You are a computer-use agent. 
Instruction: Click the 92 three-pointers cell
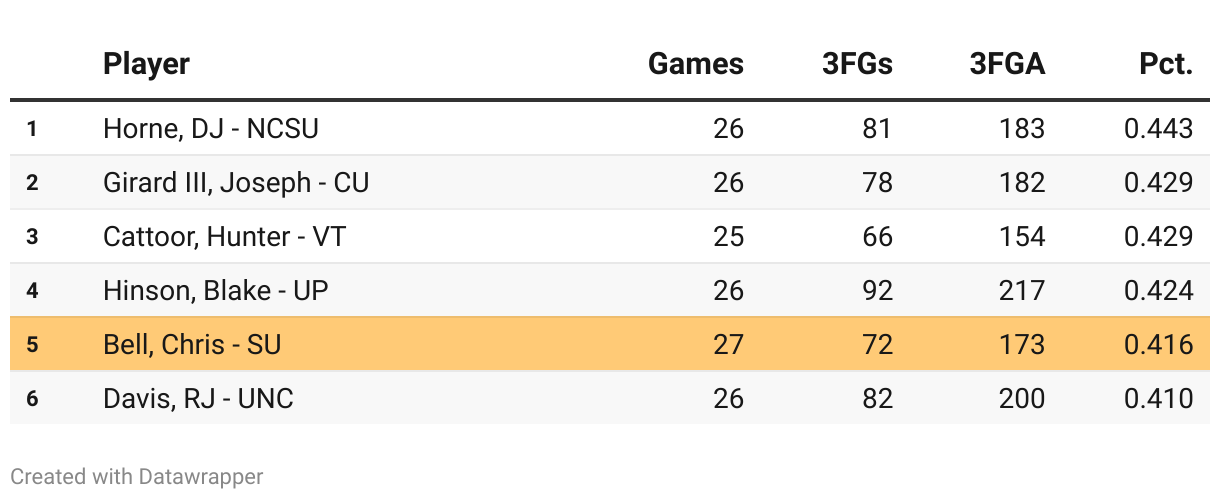coord(877,290)
